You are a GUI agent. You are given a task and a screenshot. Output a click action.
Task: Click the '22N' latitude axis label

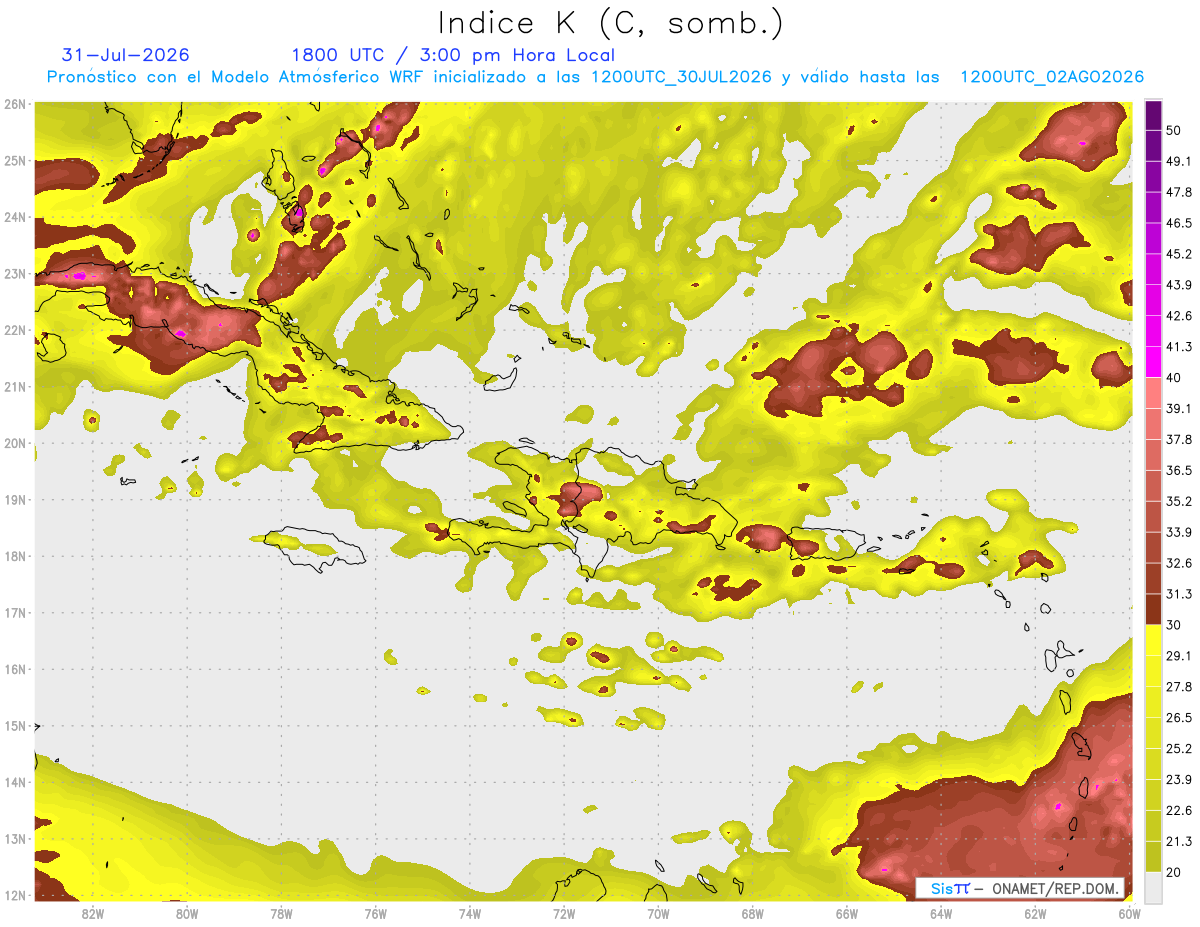click(15, 330)
